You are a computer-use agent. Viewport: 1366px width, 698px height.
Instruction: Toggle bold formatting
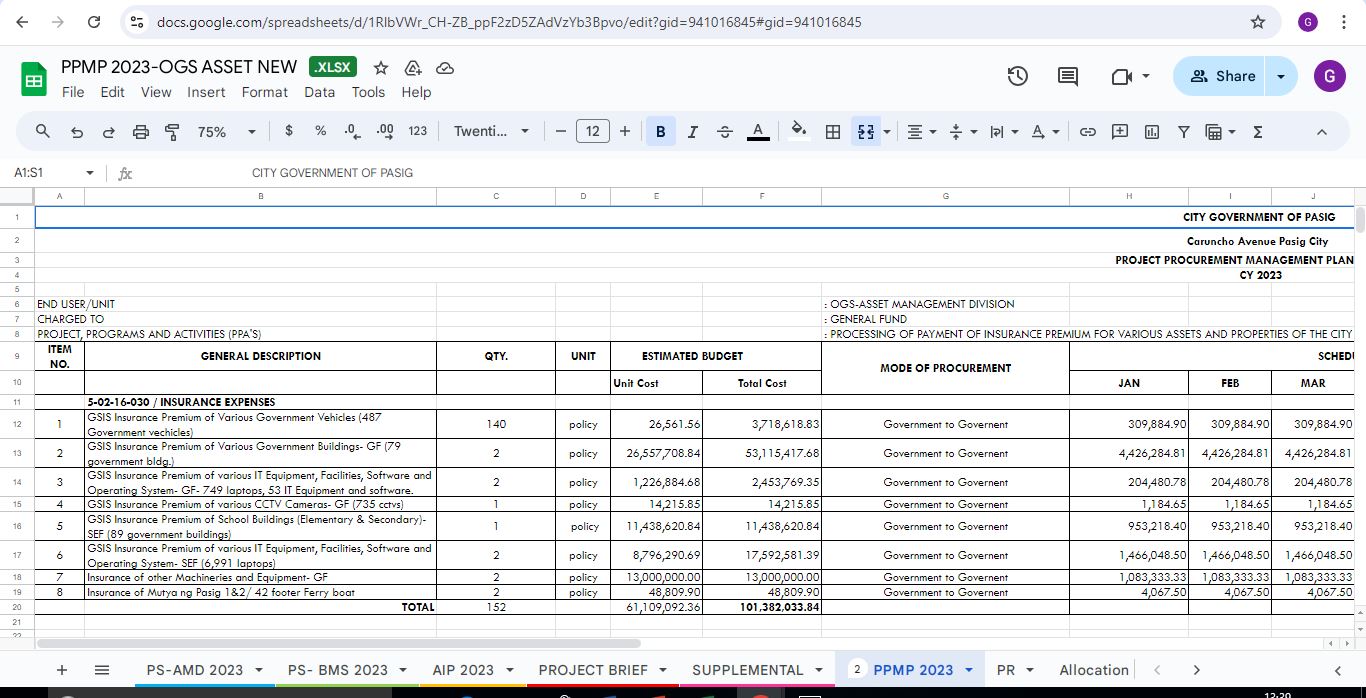[660, 132]
